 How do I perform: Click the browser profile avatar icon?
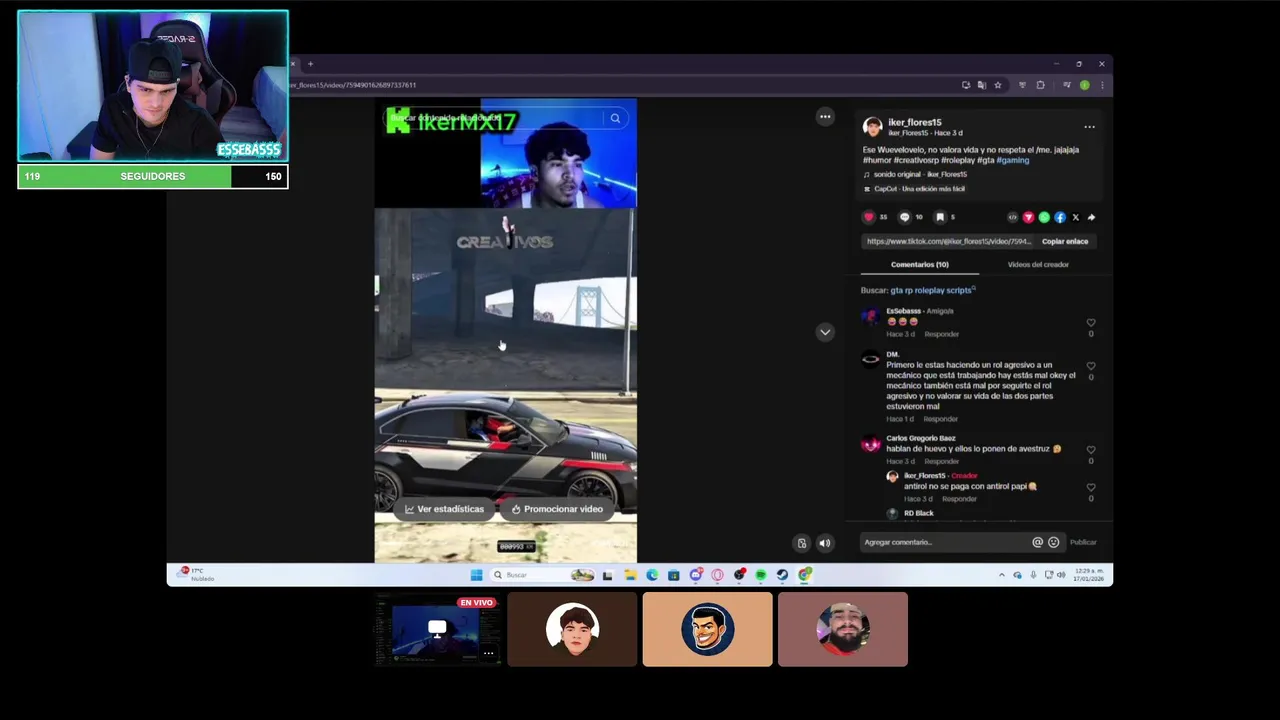tap(1084, 85)
